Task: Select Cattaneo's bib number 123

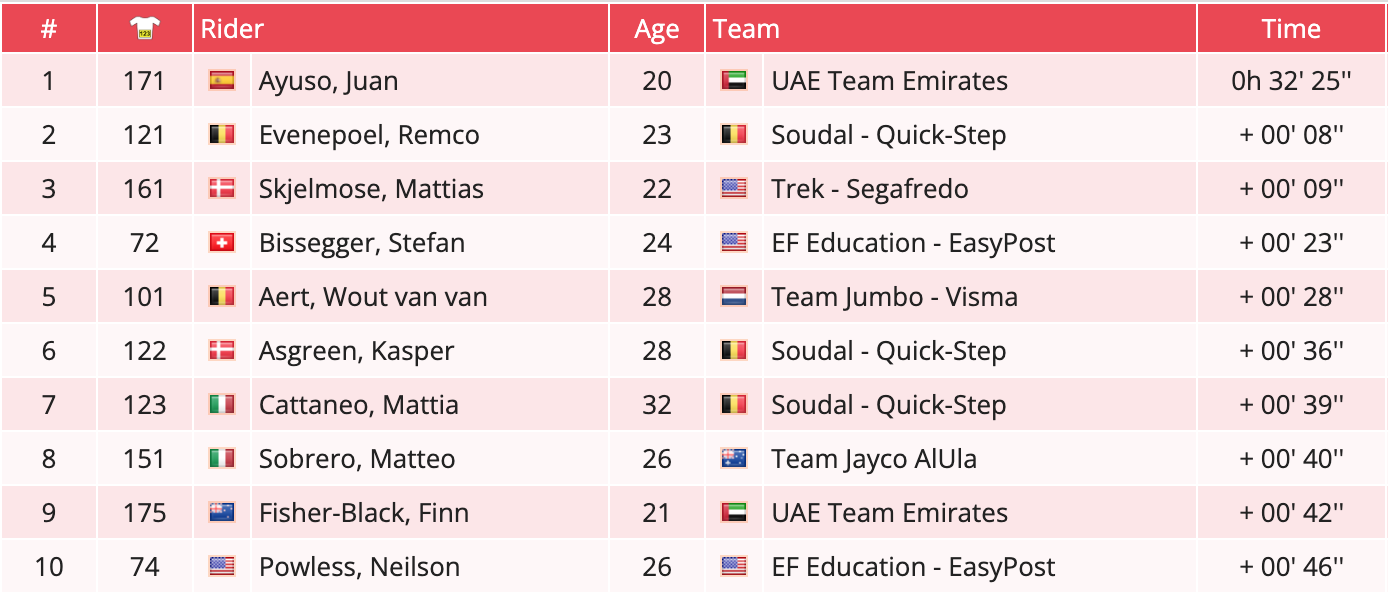Action: (145, 405)
